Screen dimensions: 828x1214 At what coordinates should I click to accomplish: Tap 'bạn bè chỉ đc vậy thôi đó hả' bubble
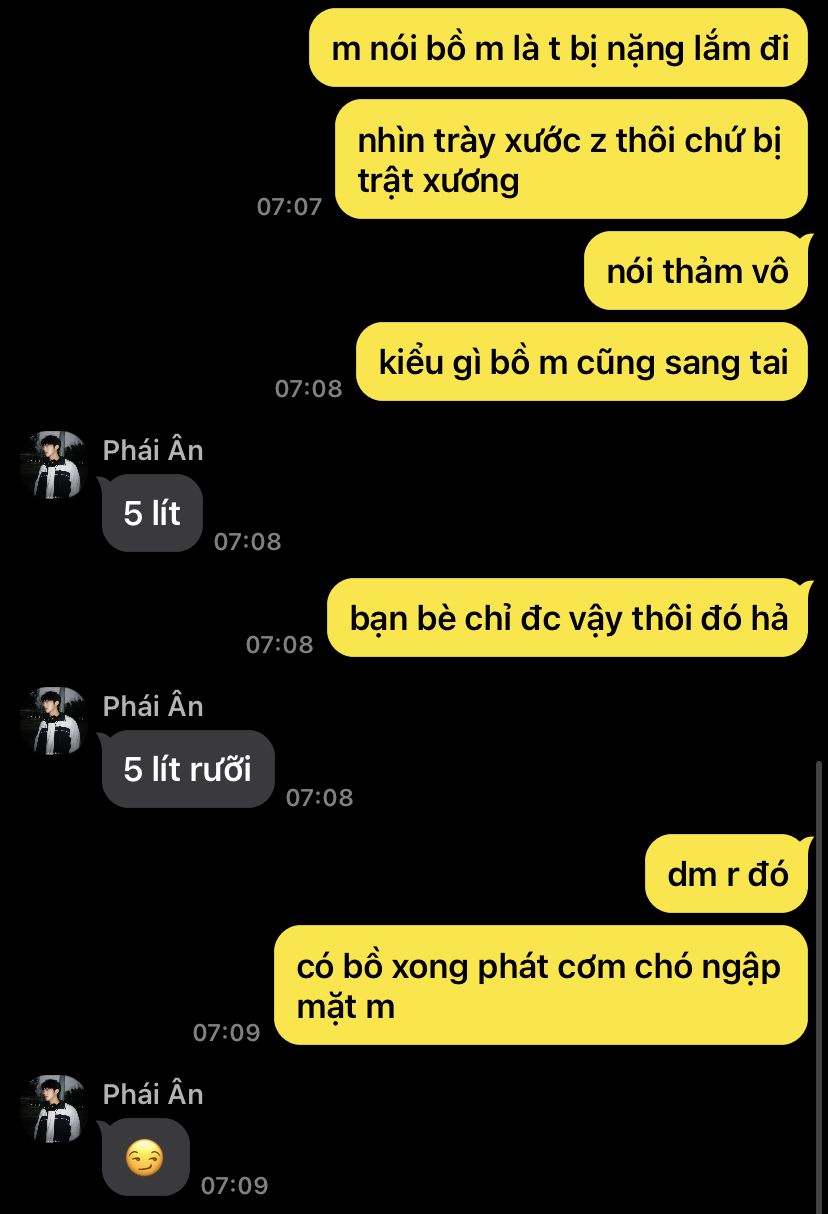pos(568,618)
